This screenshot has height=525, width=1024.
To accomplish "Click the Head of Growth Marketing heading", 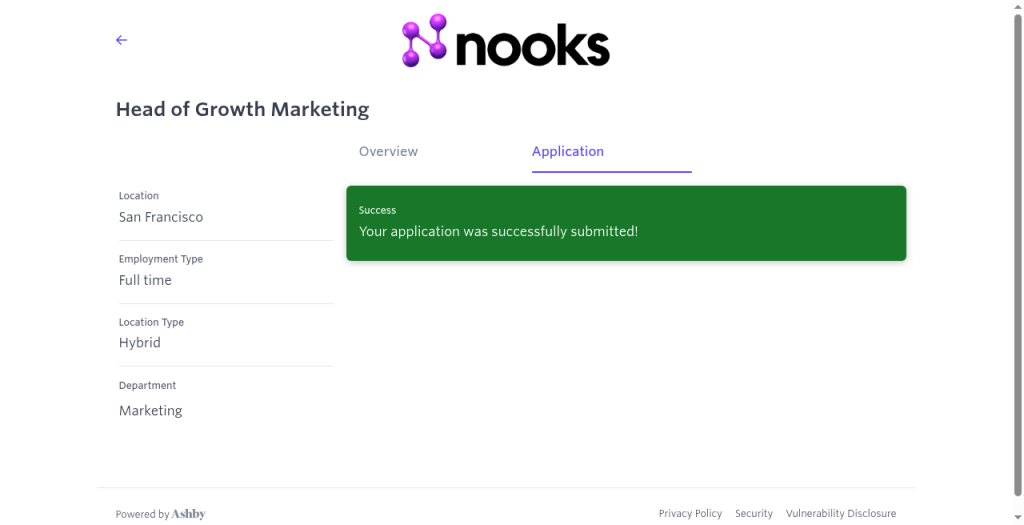I will (242, 109).
